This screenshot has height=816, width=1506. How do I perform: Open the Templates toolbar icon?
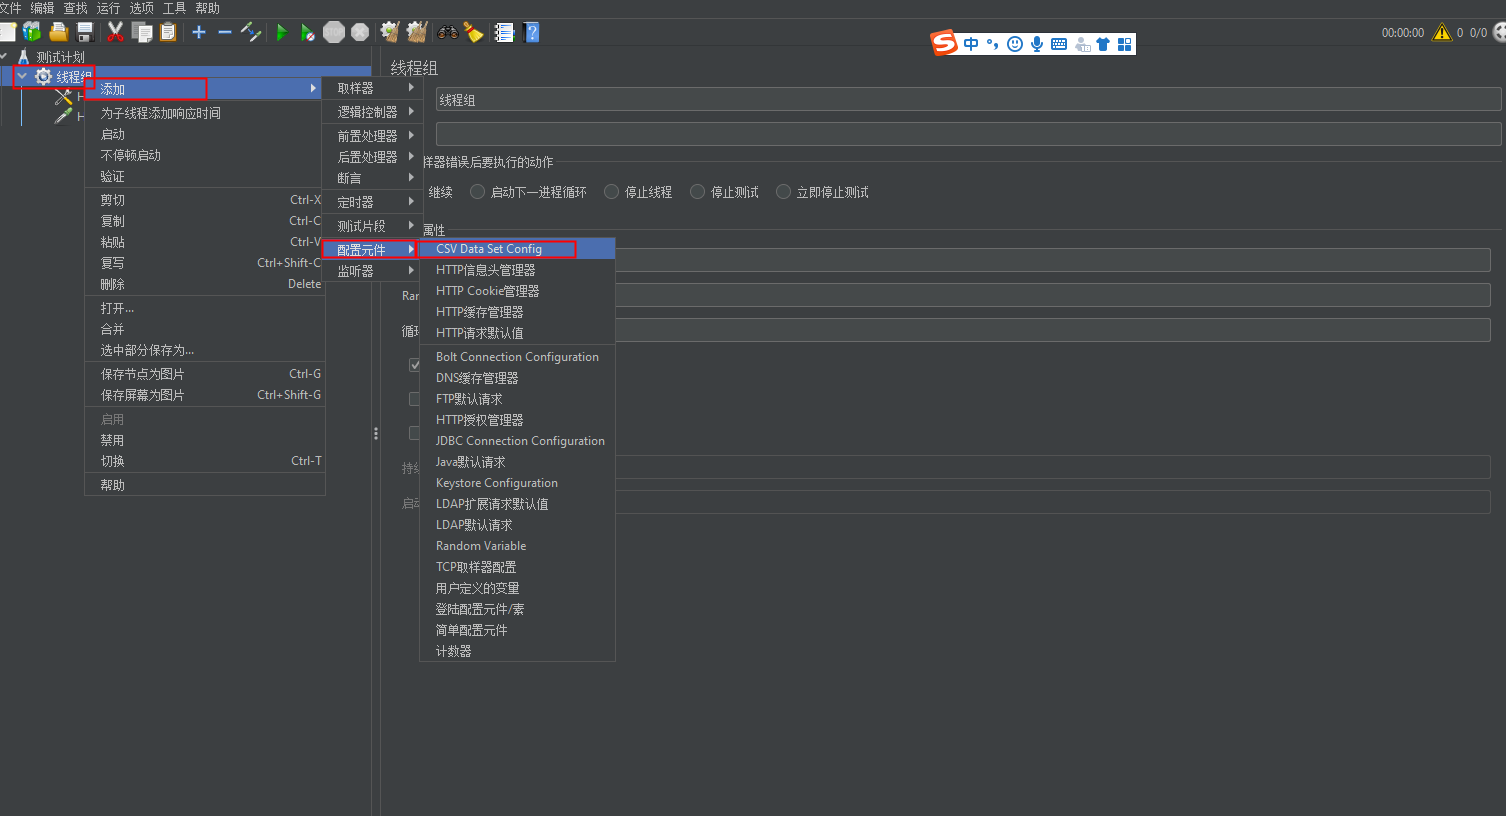tap(32, 32)
